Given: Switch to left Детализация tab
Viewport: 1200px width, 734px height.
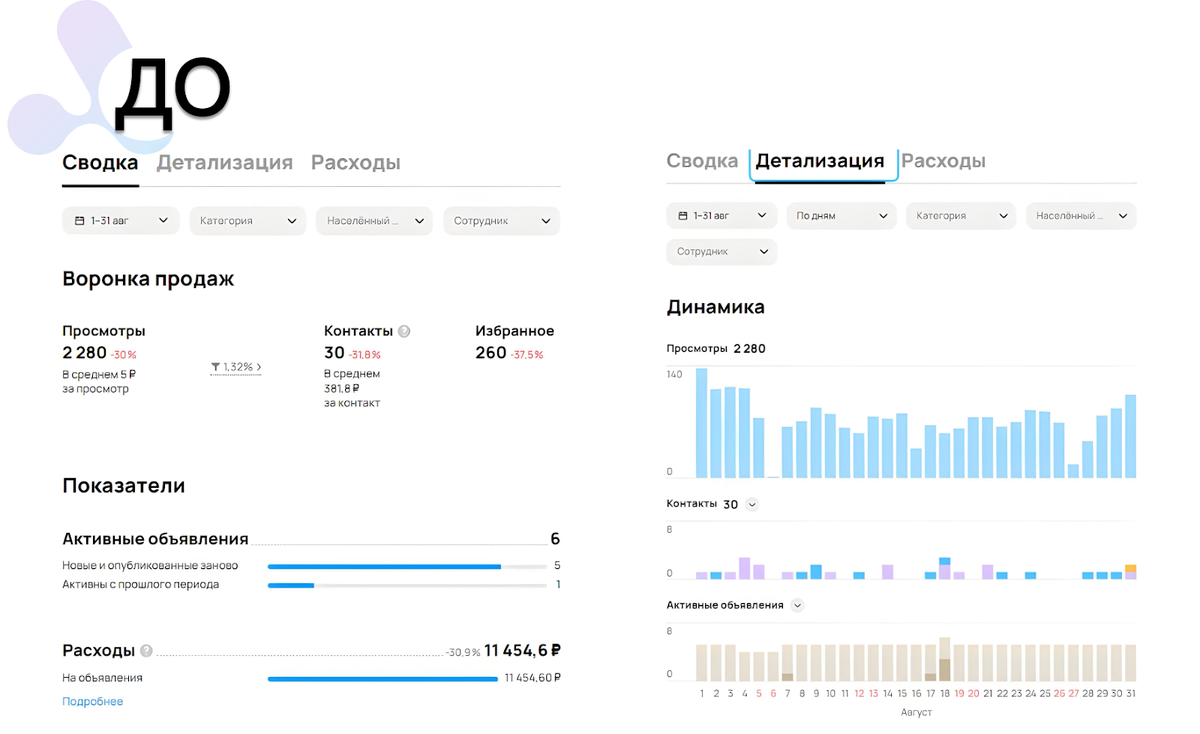Looking at the screenshot, I should click(x=225, y=163).
